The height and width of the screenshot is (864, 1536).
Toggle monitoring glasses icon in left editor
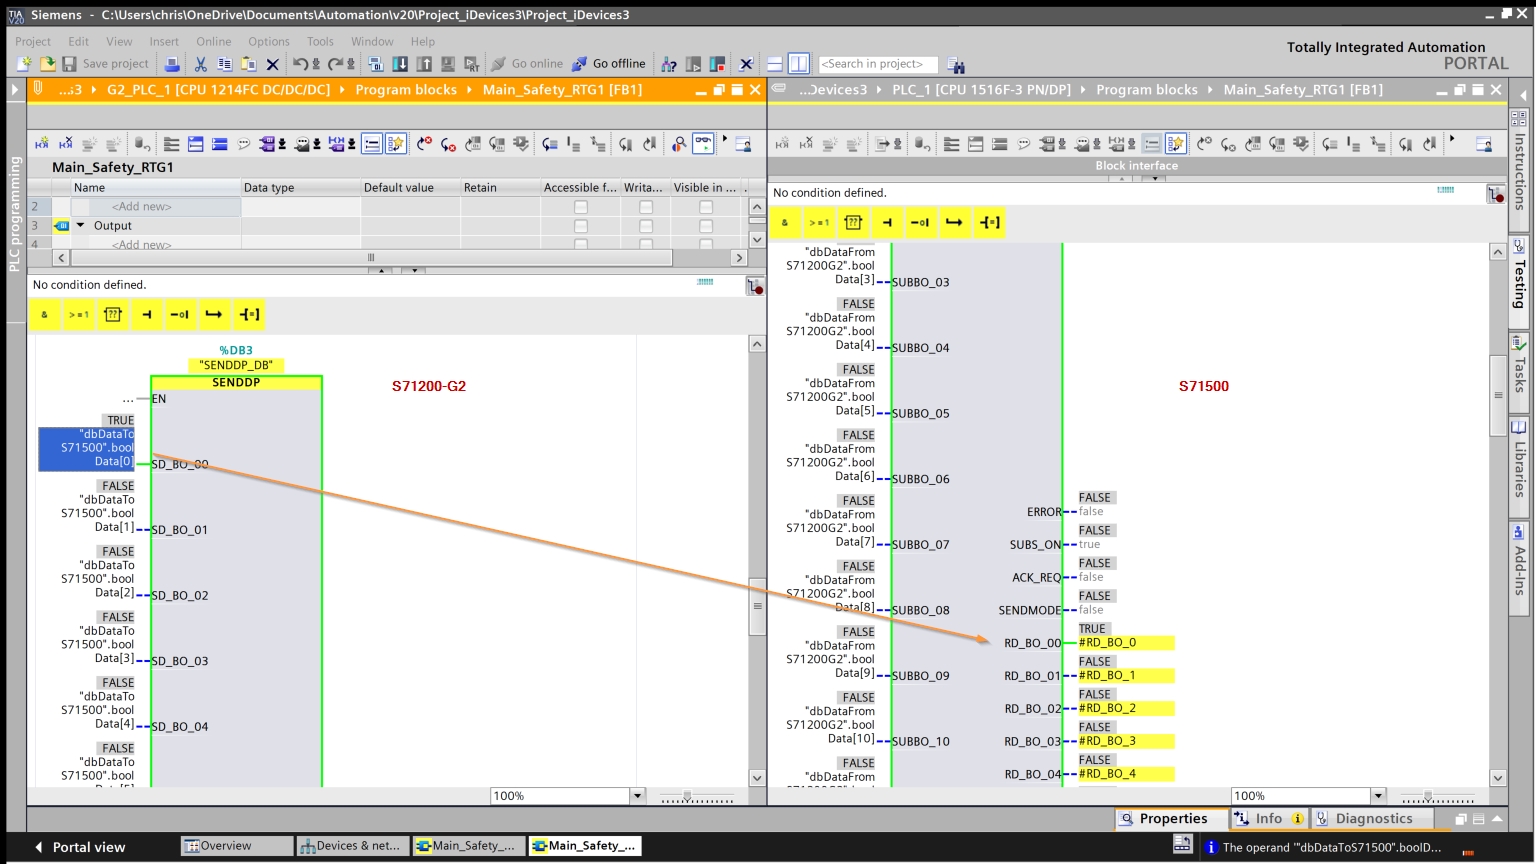click(x=704, y=144)
